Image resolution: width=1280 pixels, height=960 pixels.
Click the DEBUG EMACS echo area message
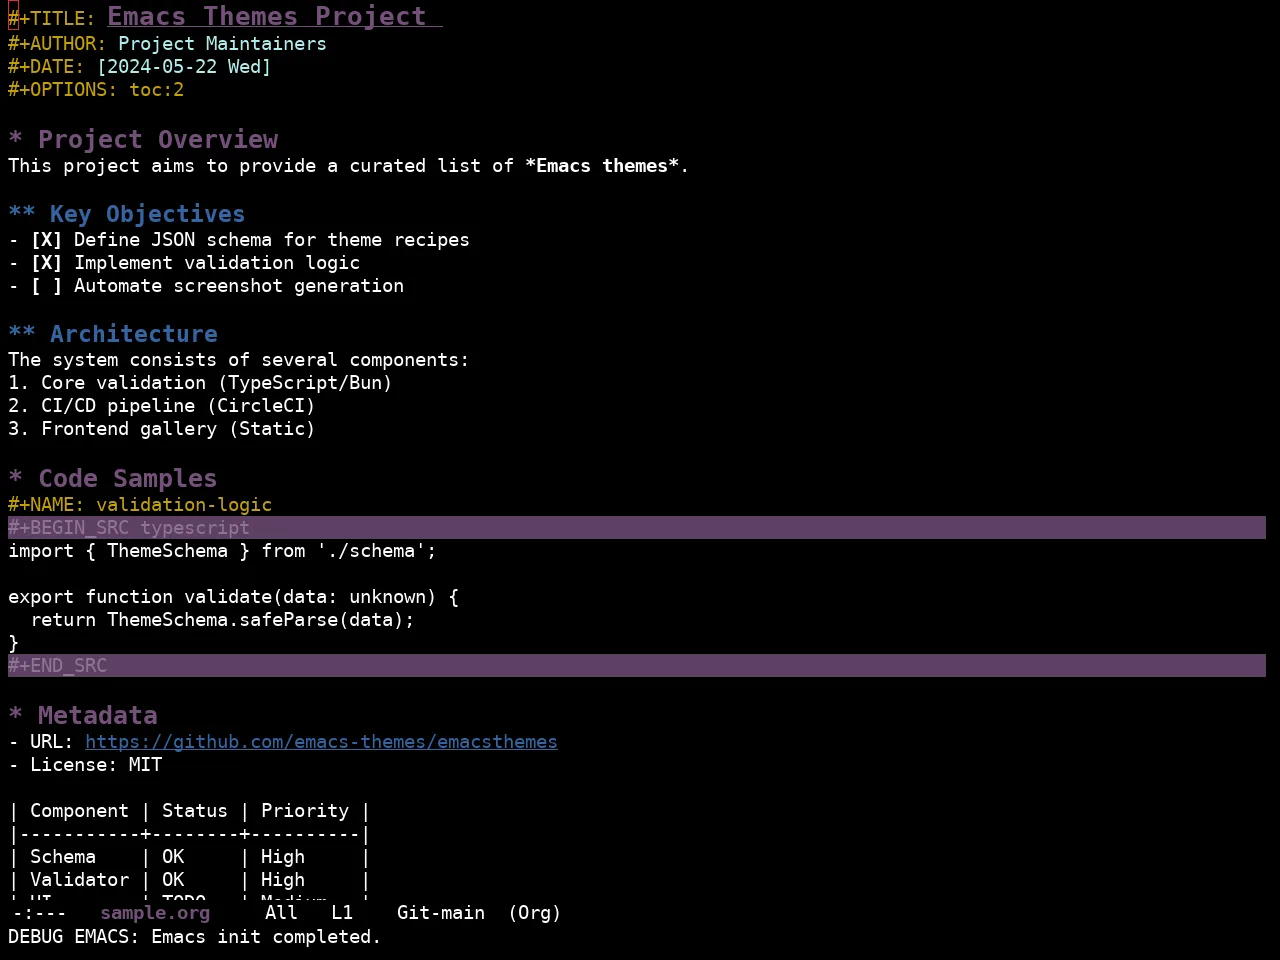click(x=195, y=937)
